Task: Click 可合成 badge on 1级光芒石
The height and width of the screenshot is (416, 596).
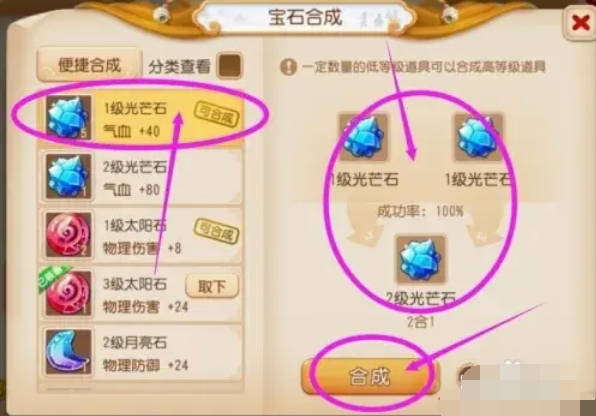Action: point(216,113)
